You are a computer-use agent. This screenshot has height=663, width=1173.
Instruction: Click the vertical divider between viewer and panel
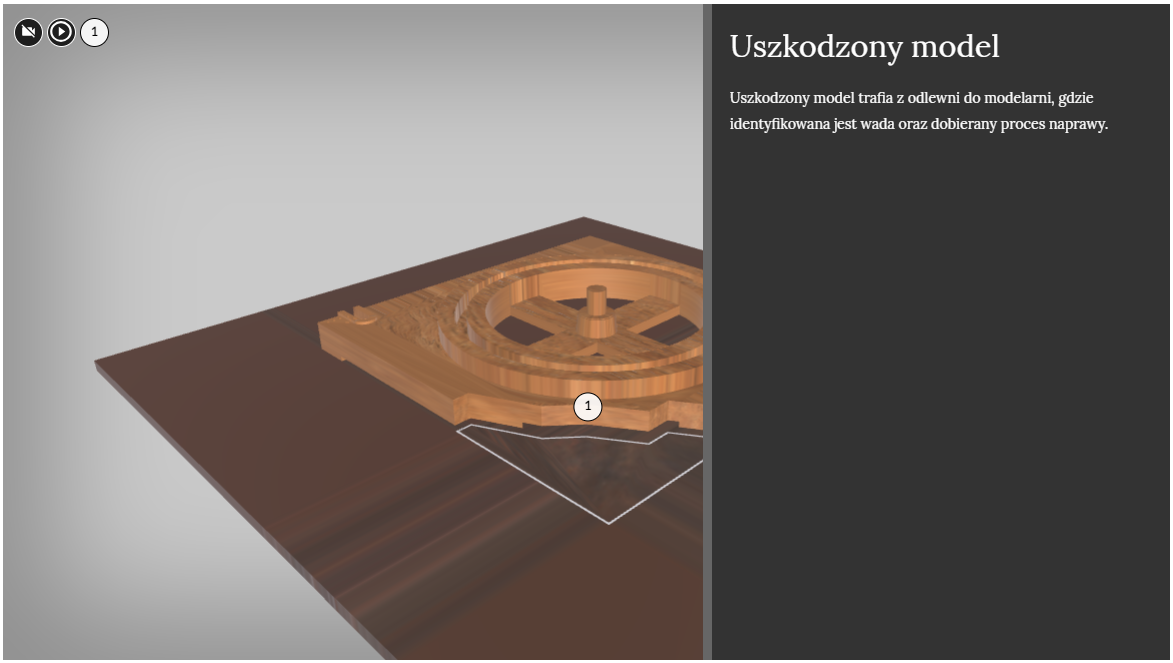(x=707, y=330)
